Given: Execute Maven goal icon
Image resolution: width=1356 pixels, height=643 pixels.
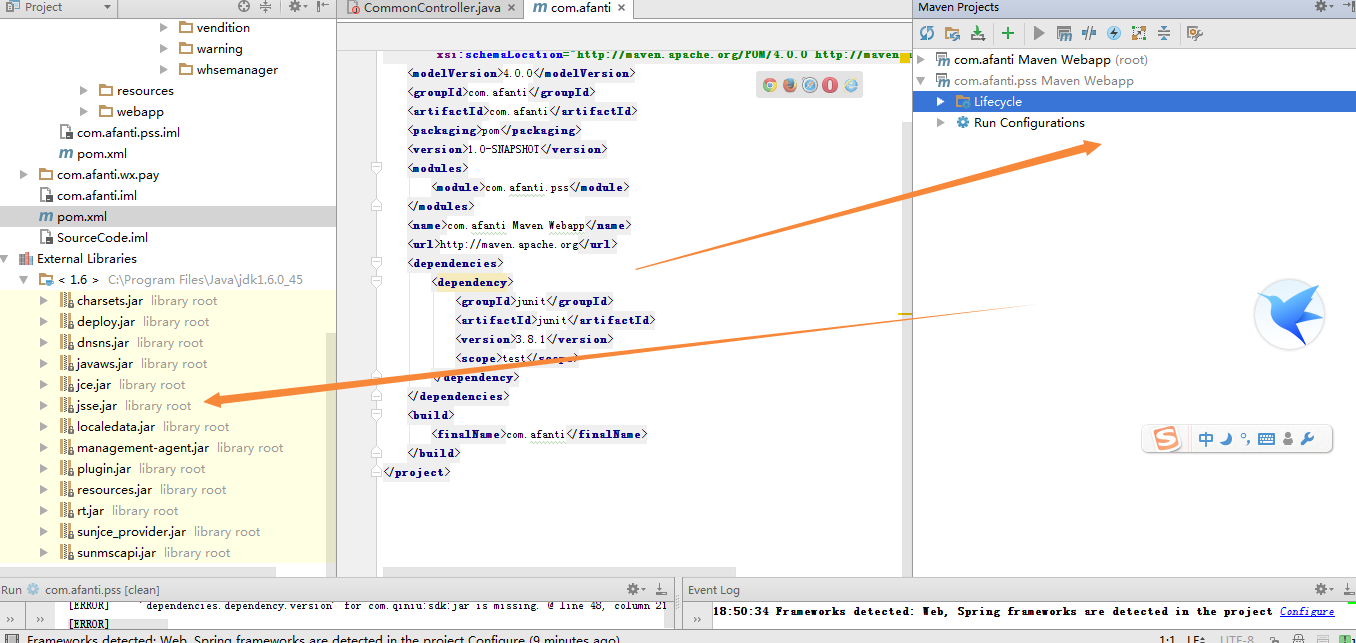Looking at the screenshot, I should coord(1064,33).
